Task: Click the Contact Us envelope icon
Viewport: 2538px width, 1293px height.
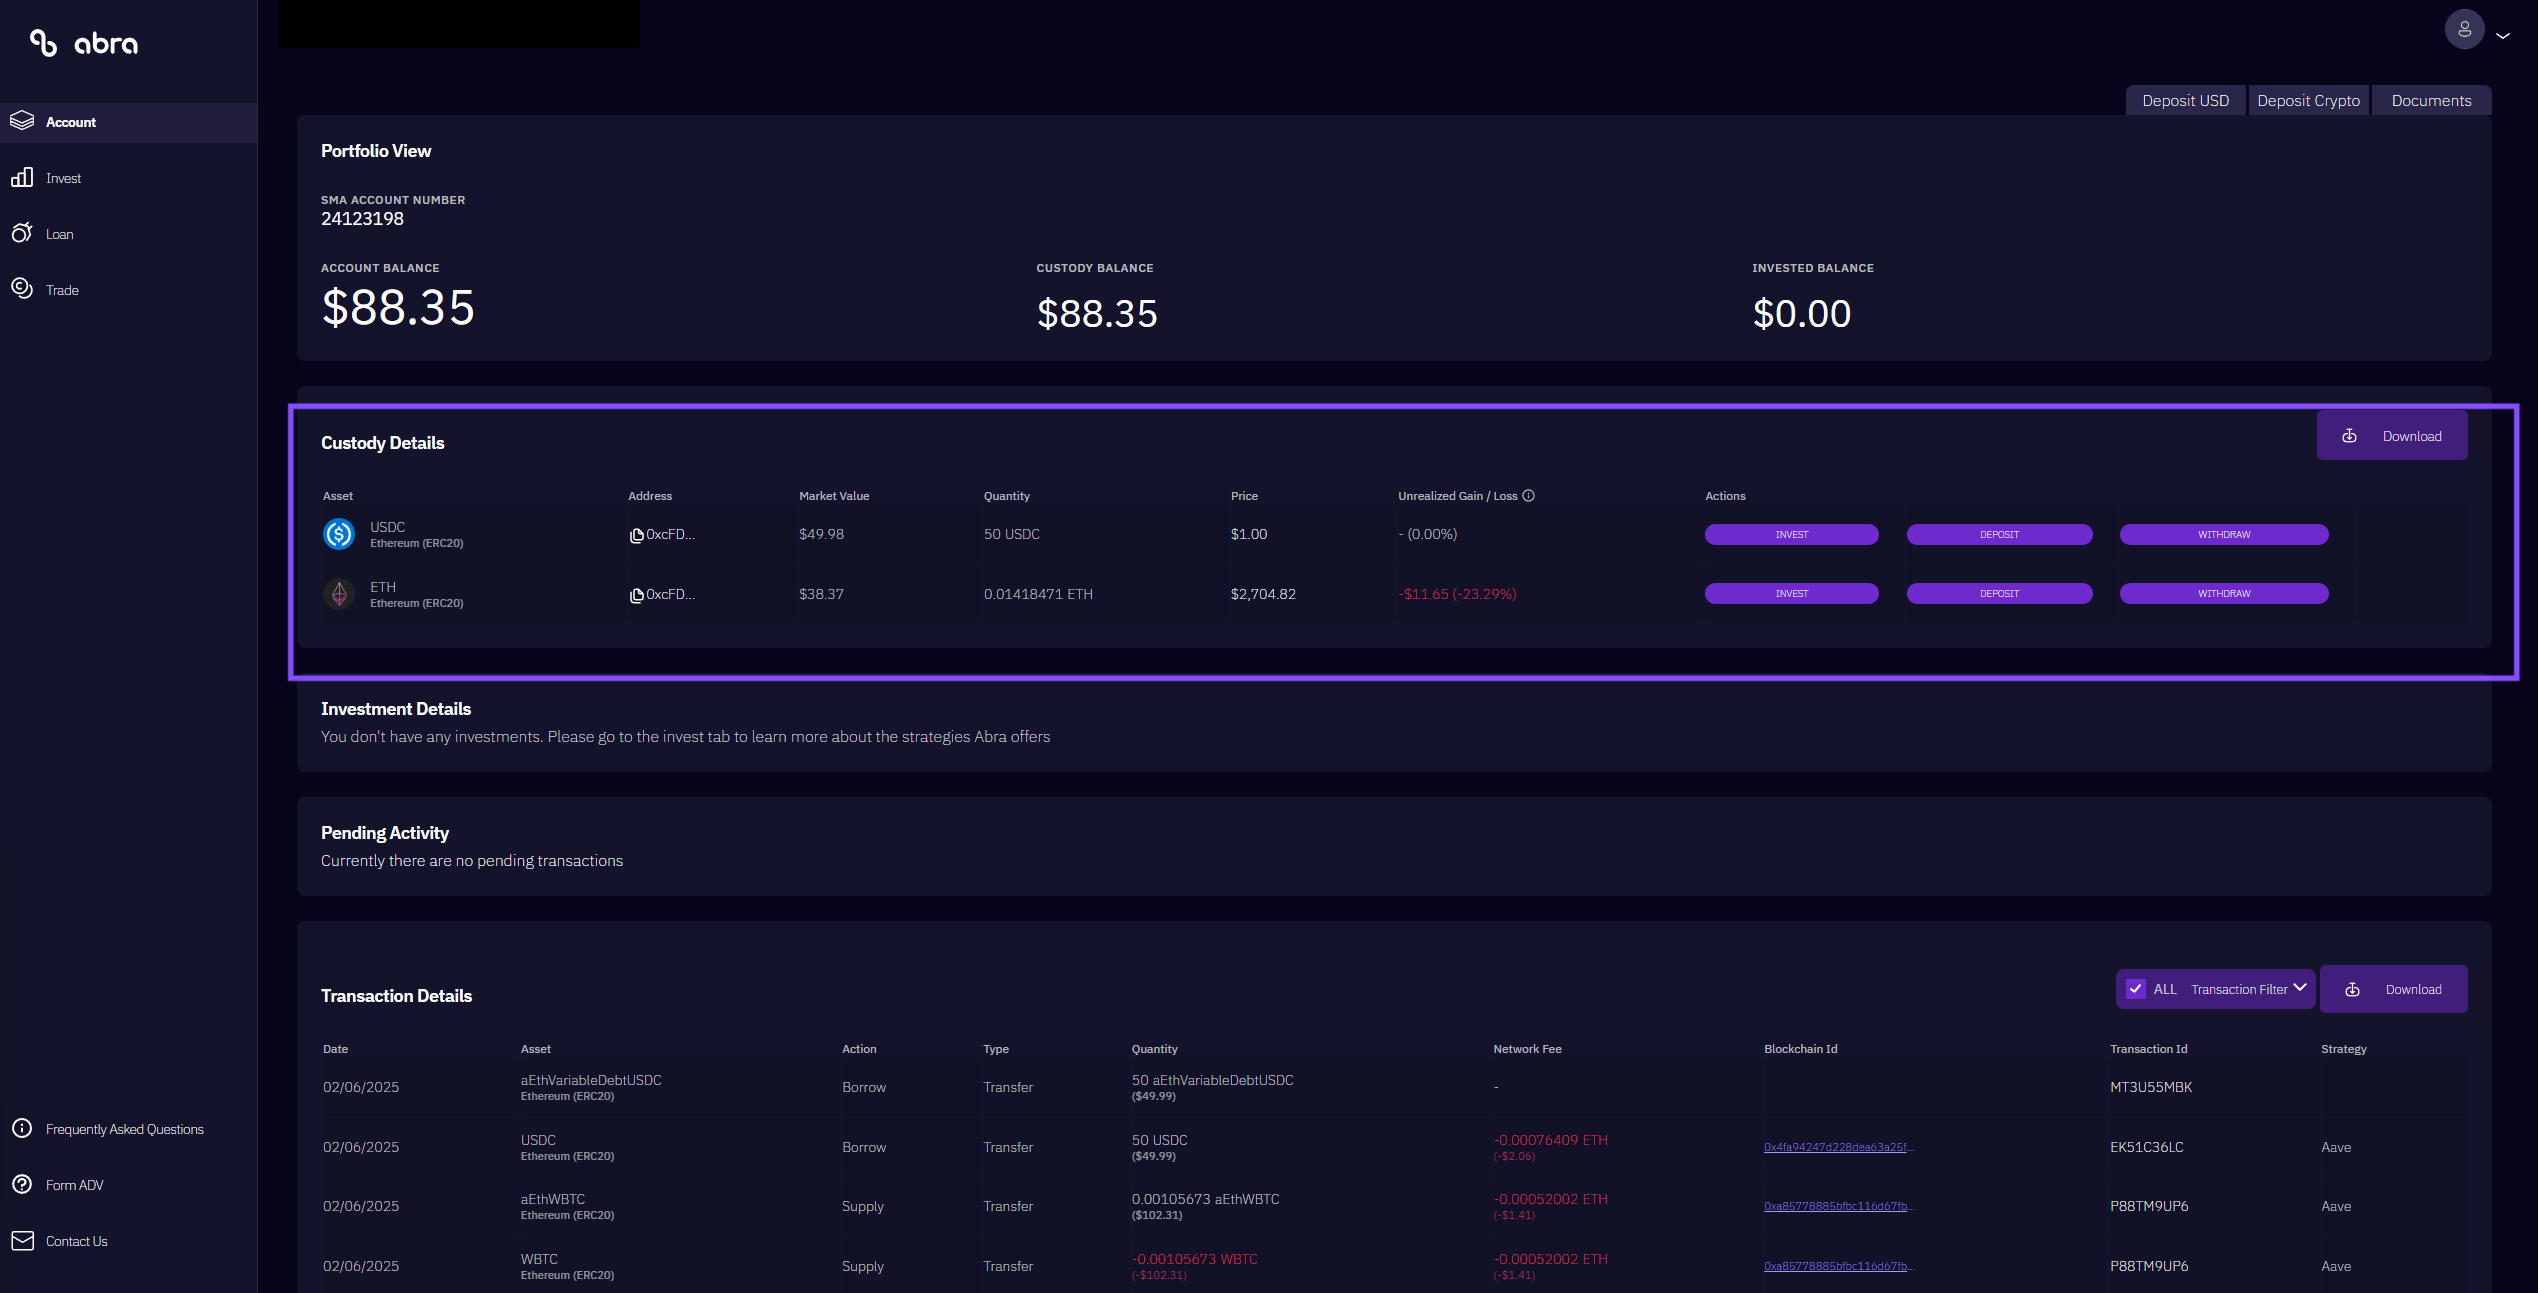Action: coord(22,1240)
